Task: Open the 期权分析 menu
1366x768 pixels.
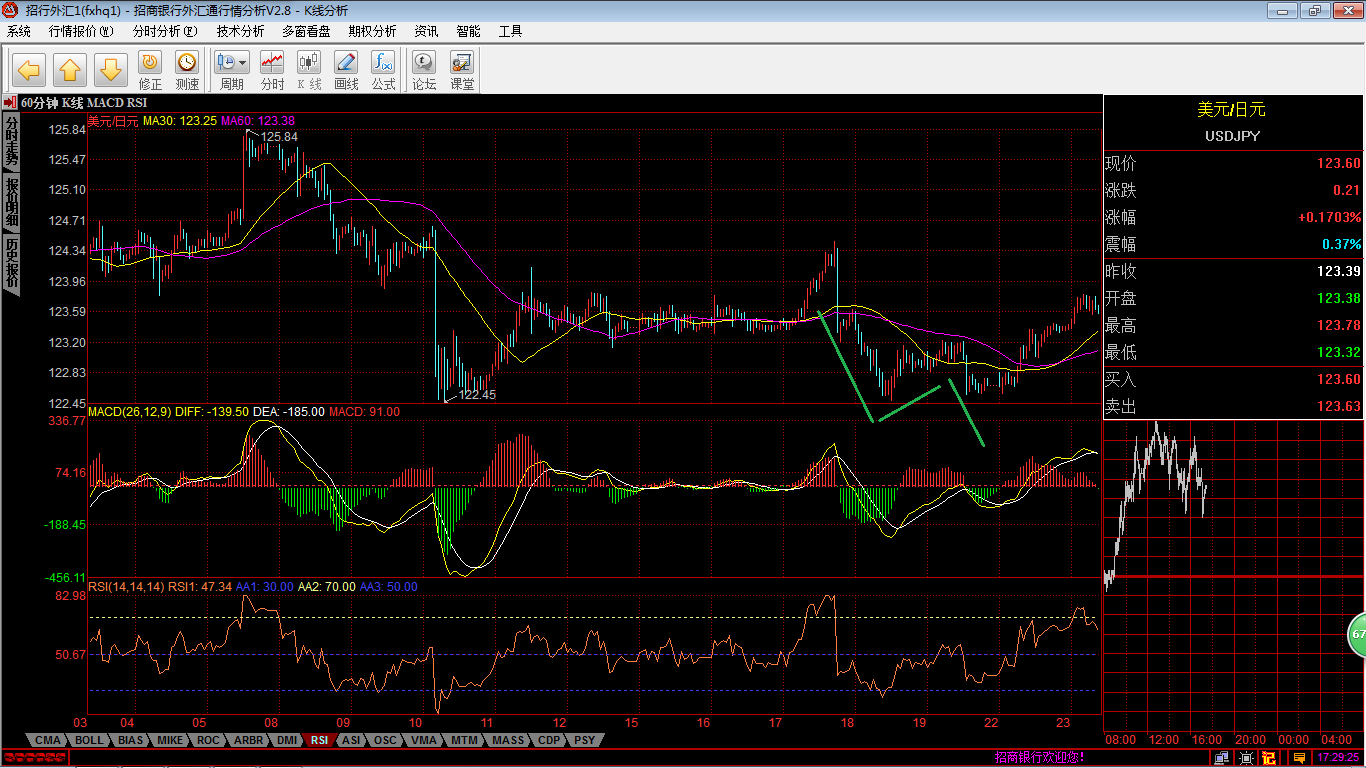Action: tap(372, 31)
